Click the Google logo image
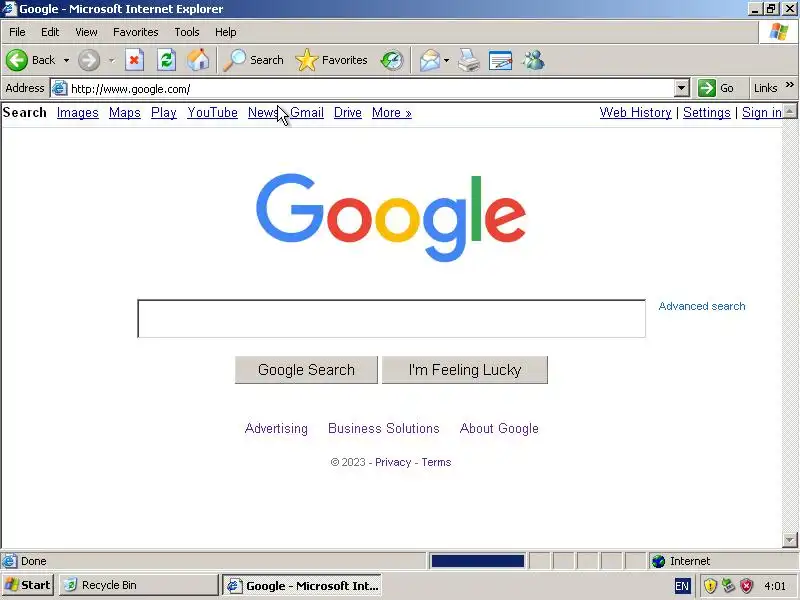This screenshot has width=800, height=600. (391, 218)
